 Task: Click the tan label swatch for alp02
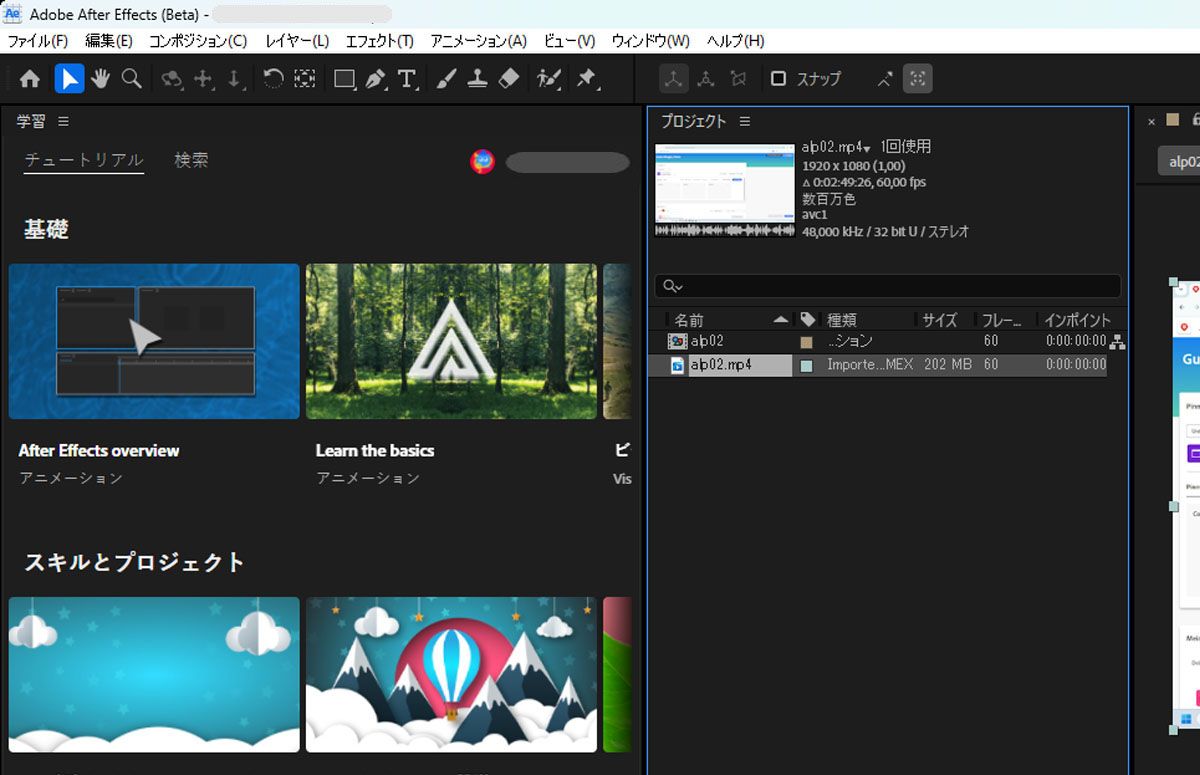point(807,342)
